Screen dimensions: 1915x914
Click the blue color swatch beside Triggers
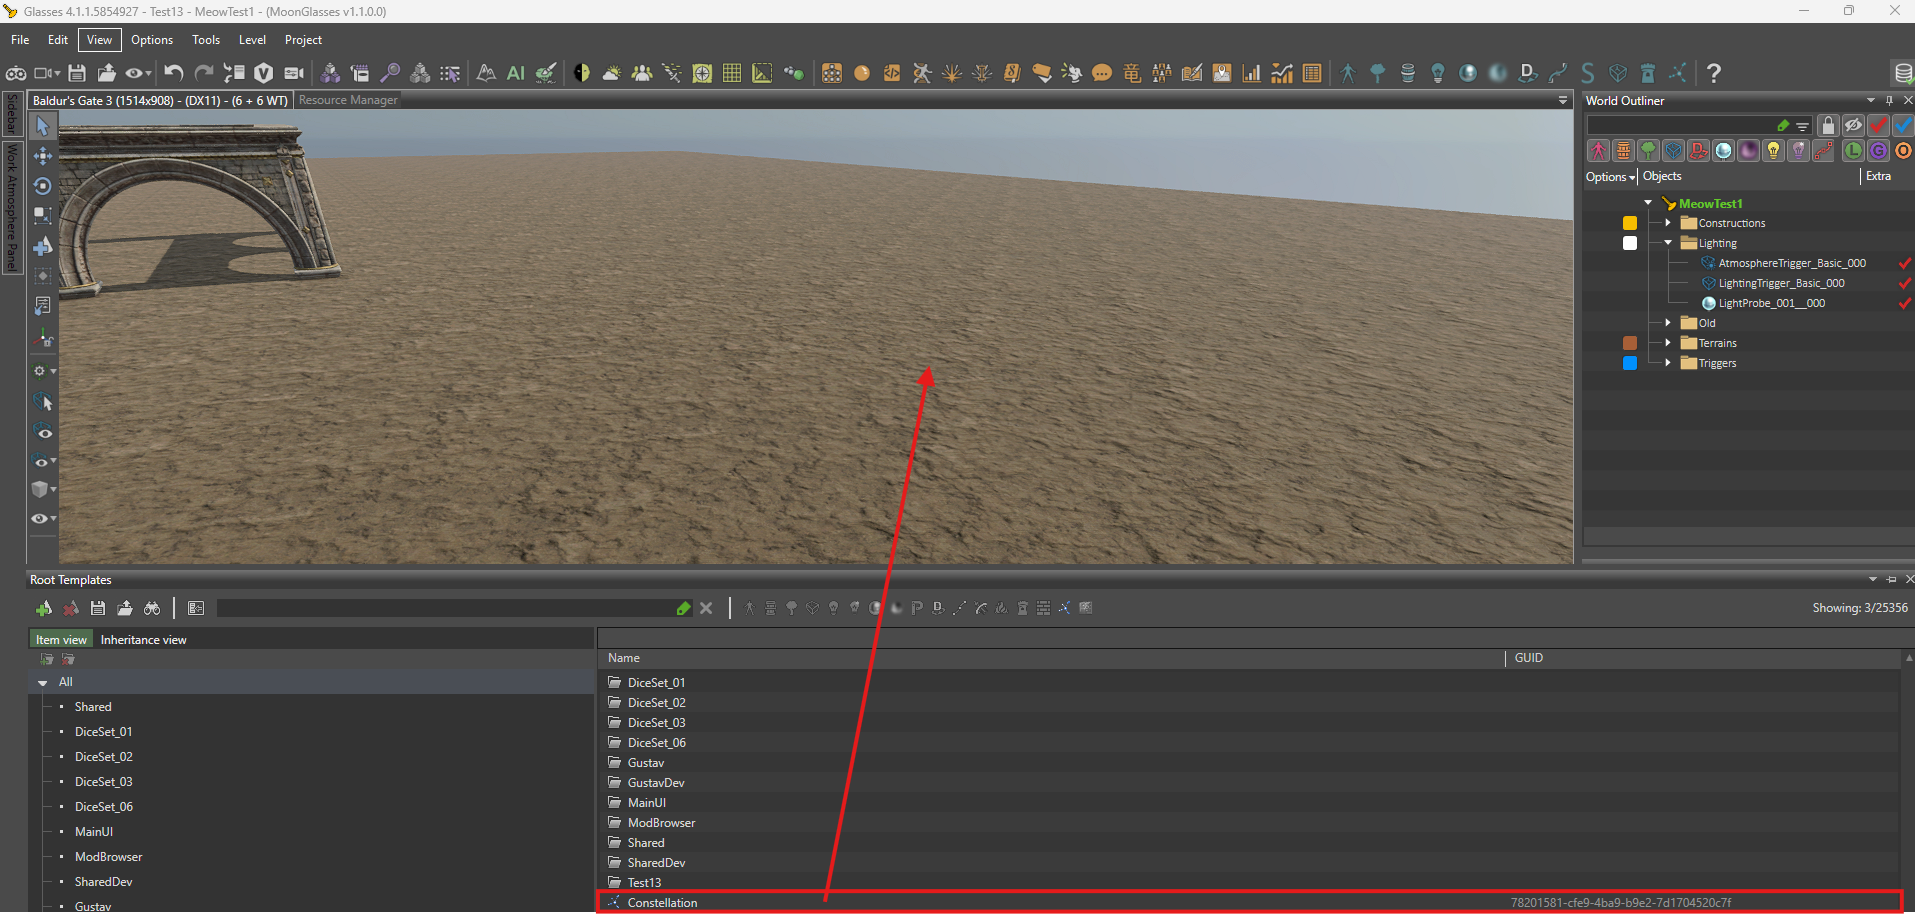(1630, 363)
